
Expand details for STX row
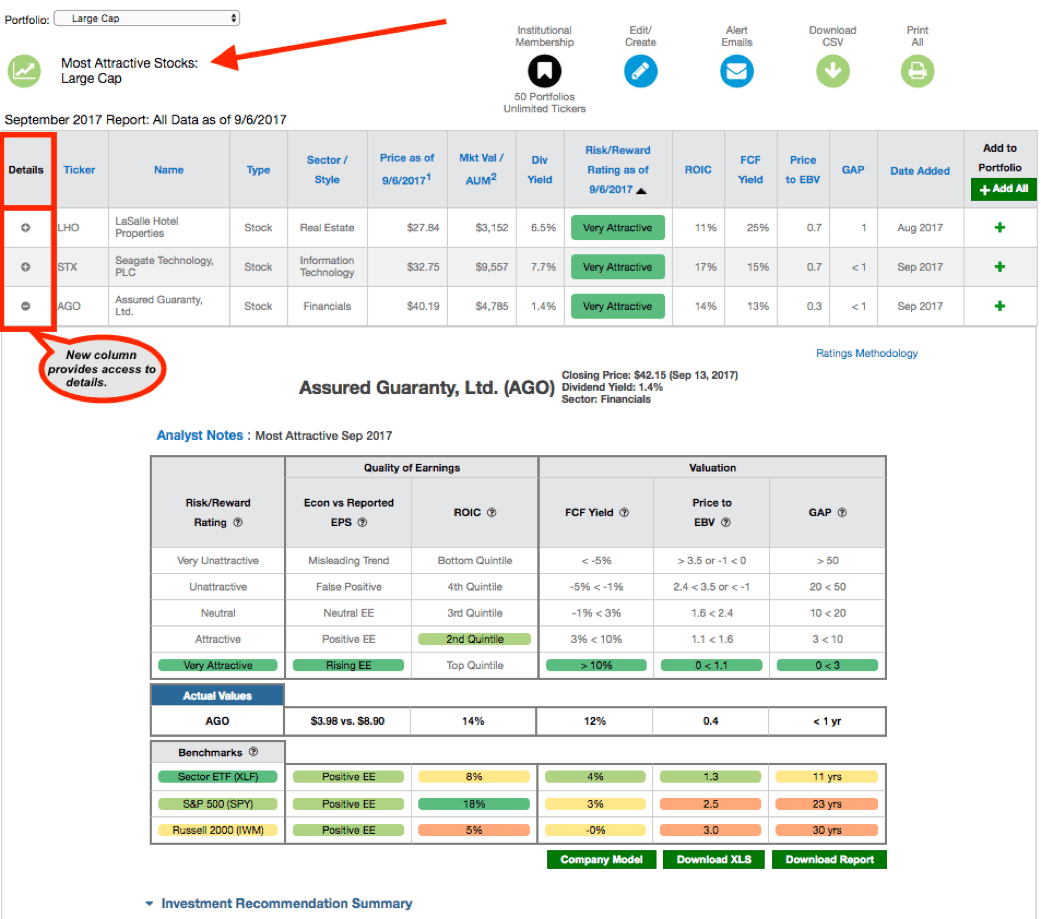25,267
